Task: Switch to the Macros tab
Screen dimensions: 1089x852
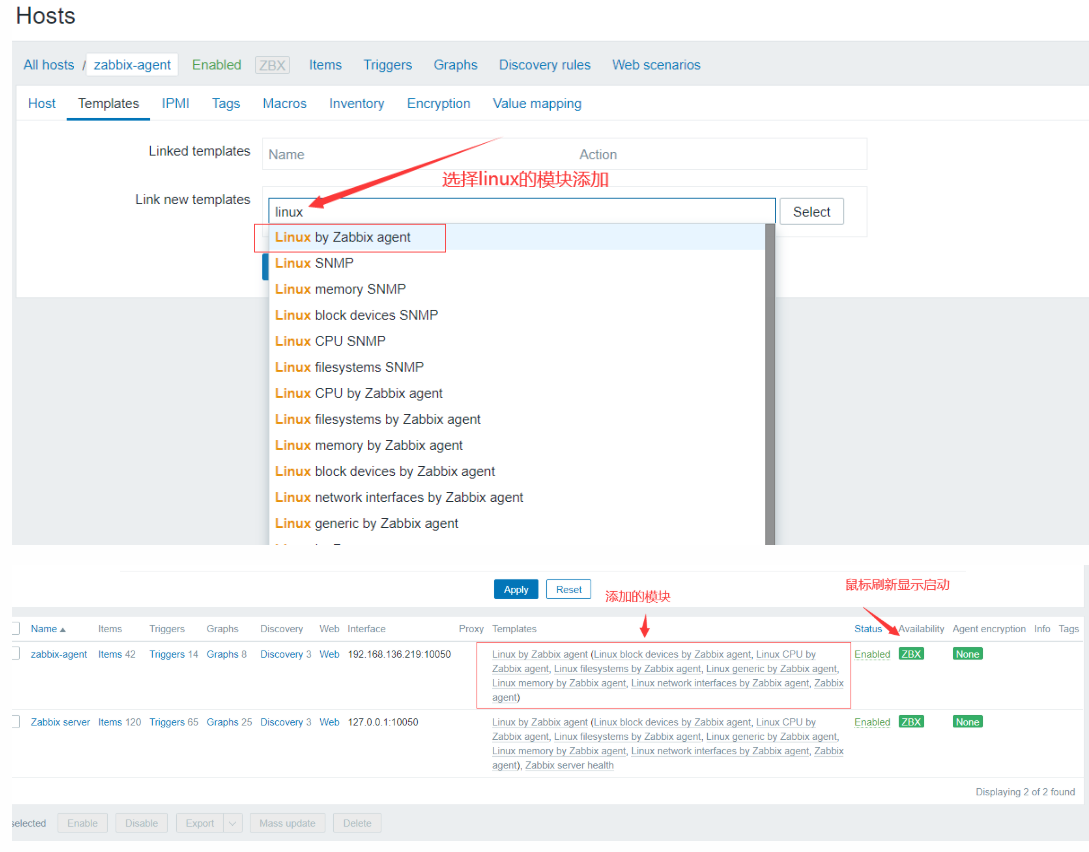Action: click(284, 103)
